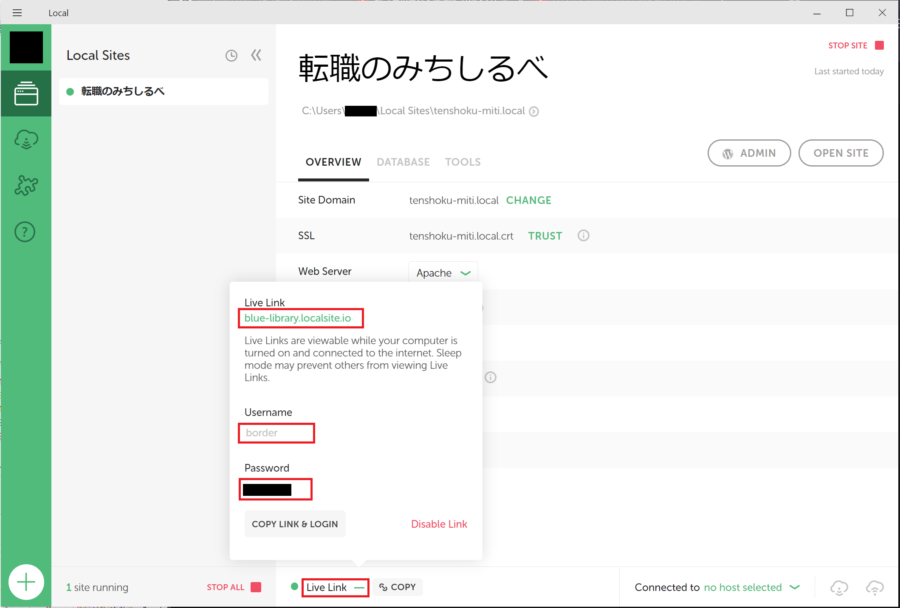Click the '1 site running' status text

coord(97,587)
